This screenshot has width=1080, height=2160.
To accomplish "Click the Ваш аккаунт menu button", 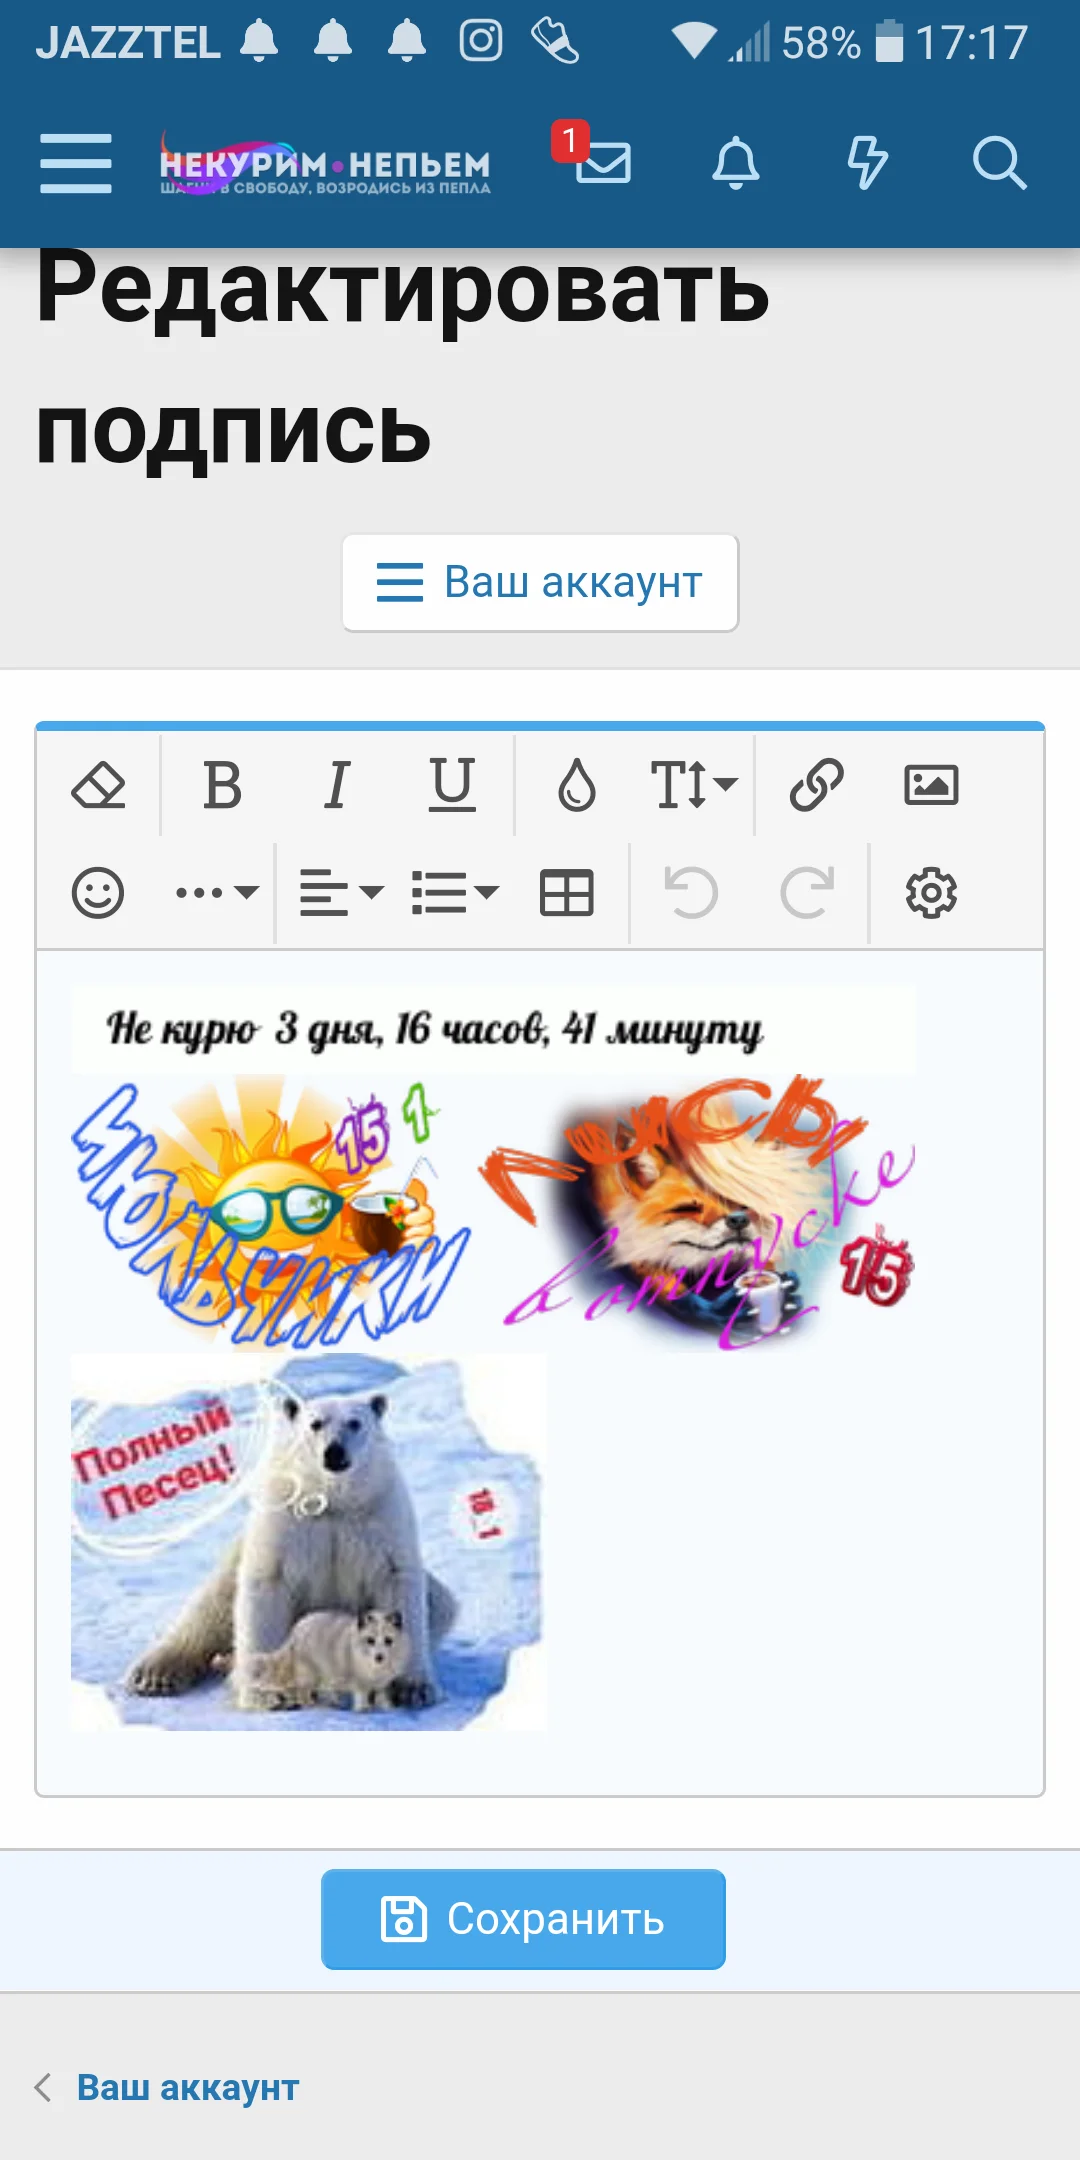I will pyautogui.click(x=540, y=582).
